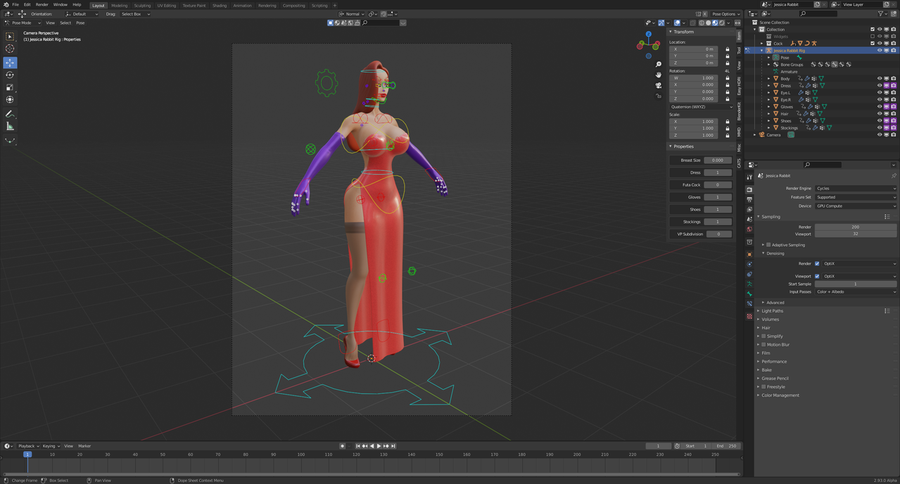
Task: Activate the Move tool
Action: [10, 63]
